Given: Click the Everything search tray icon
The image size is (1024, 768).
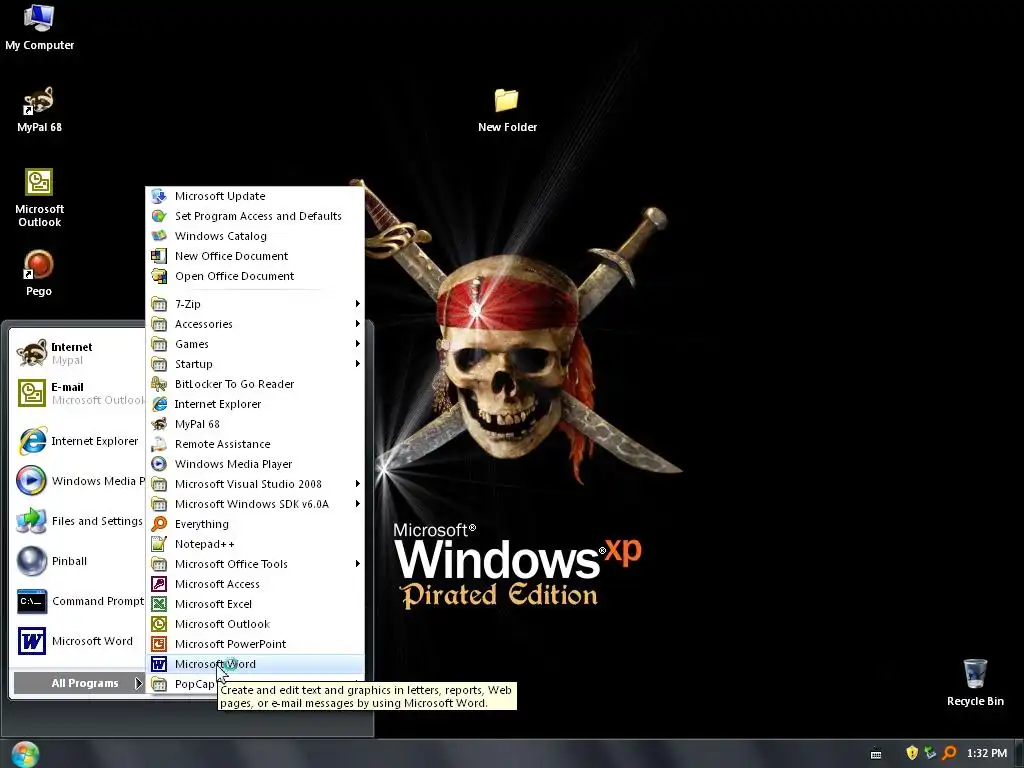Looking at the screenshot, I should point(949,753).
